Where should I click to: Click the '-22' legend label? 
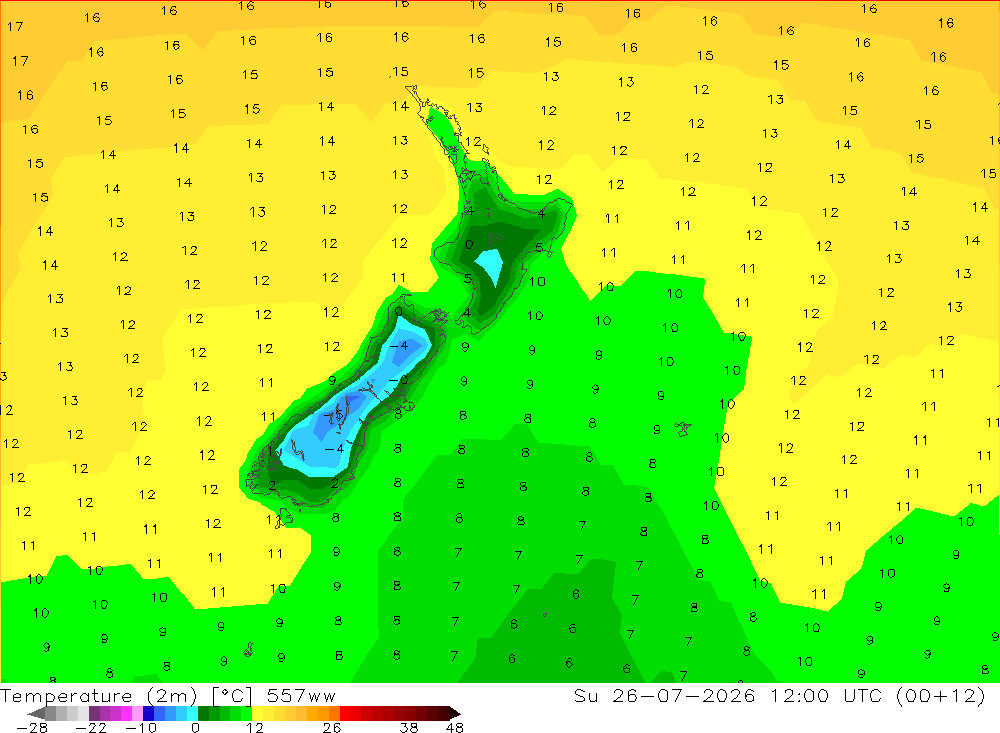[91, 728]
